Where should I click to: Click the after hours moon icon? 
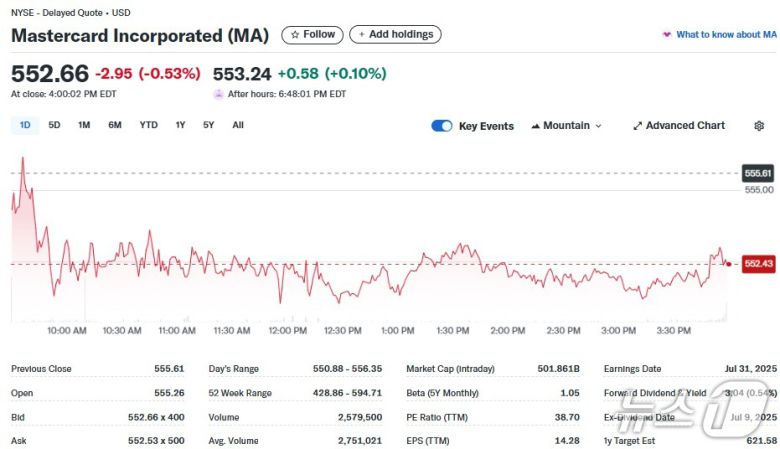pyautogui.click(x=218, y=94)
